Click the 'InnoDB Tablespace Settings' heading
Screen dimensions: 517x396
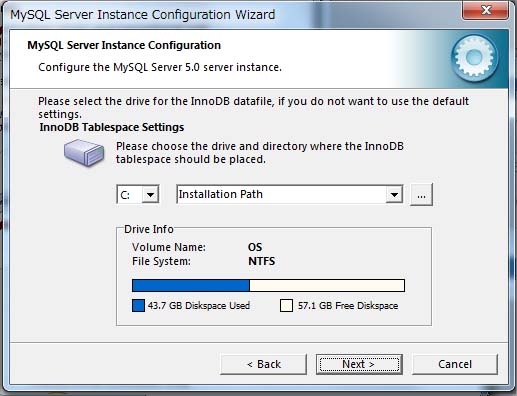112,127
